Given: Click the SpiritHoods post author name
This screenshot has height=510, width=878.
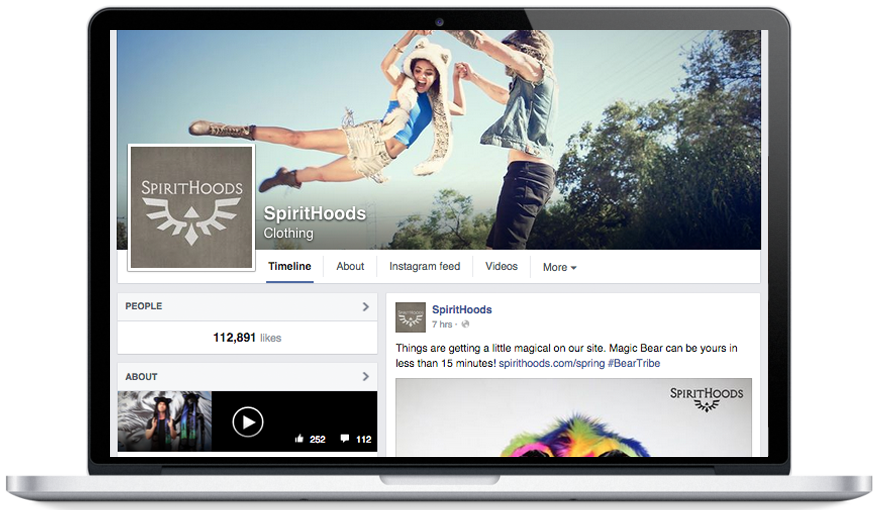Looking at the screenshot, I should [x=461, y=310].
